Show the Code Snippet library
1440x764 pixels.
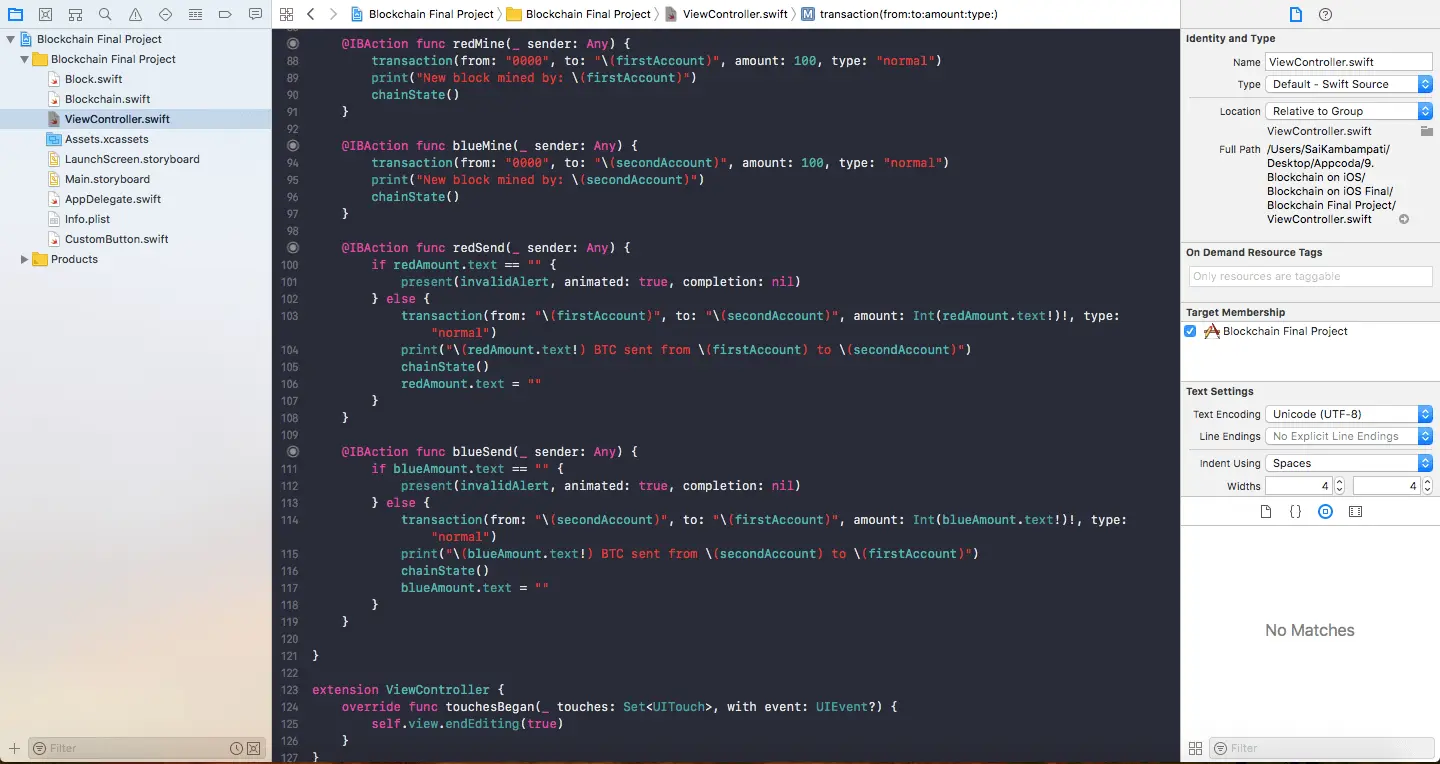1295,511
